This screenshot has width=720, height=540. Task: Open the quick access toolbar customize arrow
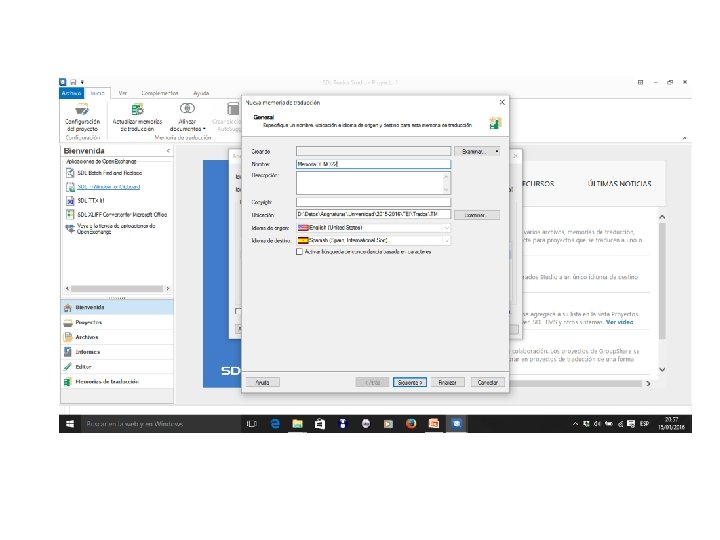point(82,82)
